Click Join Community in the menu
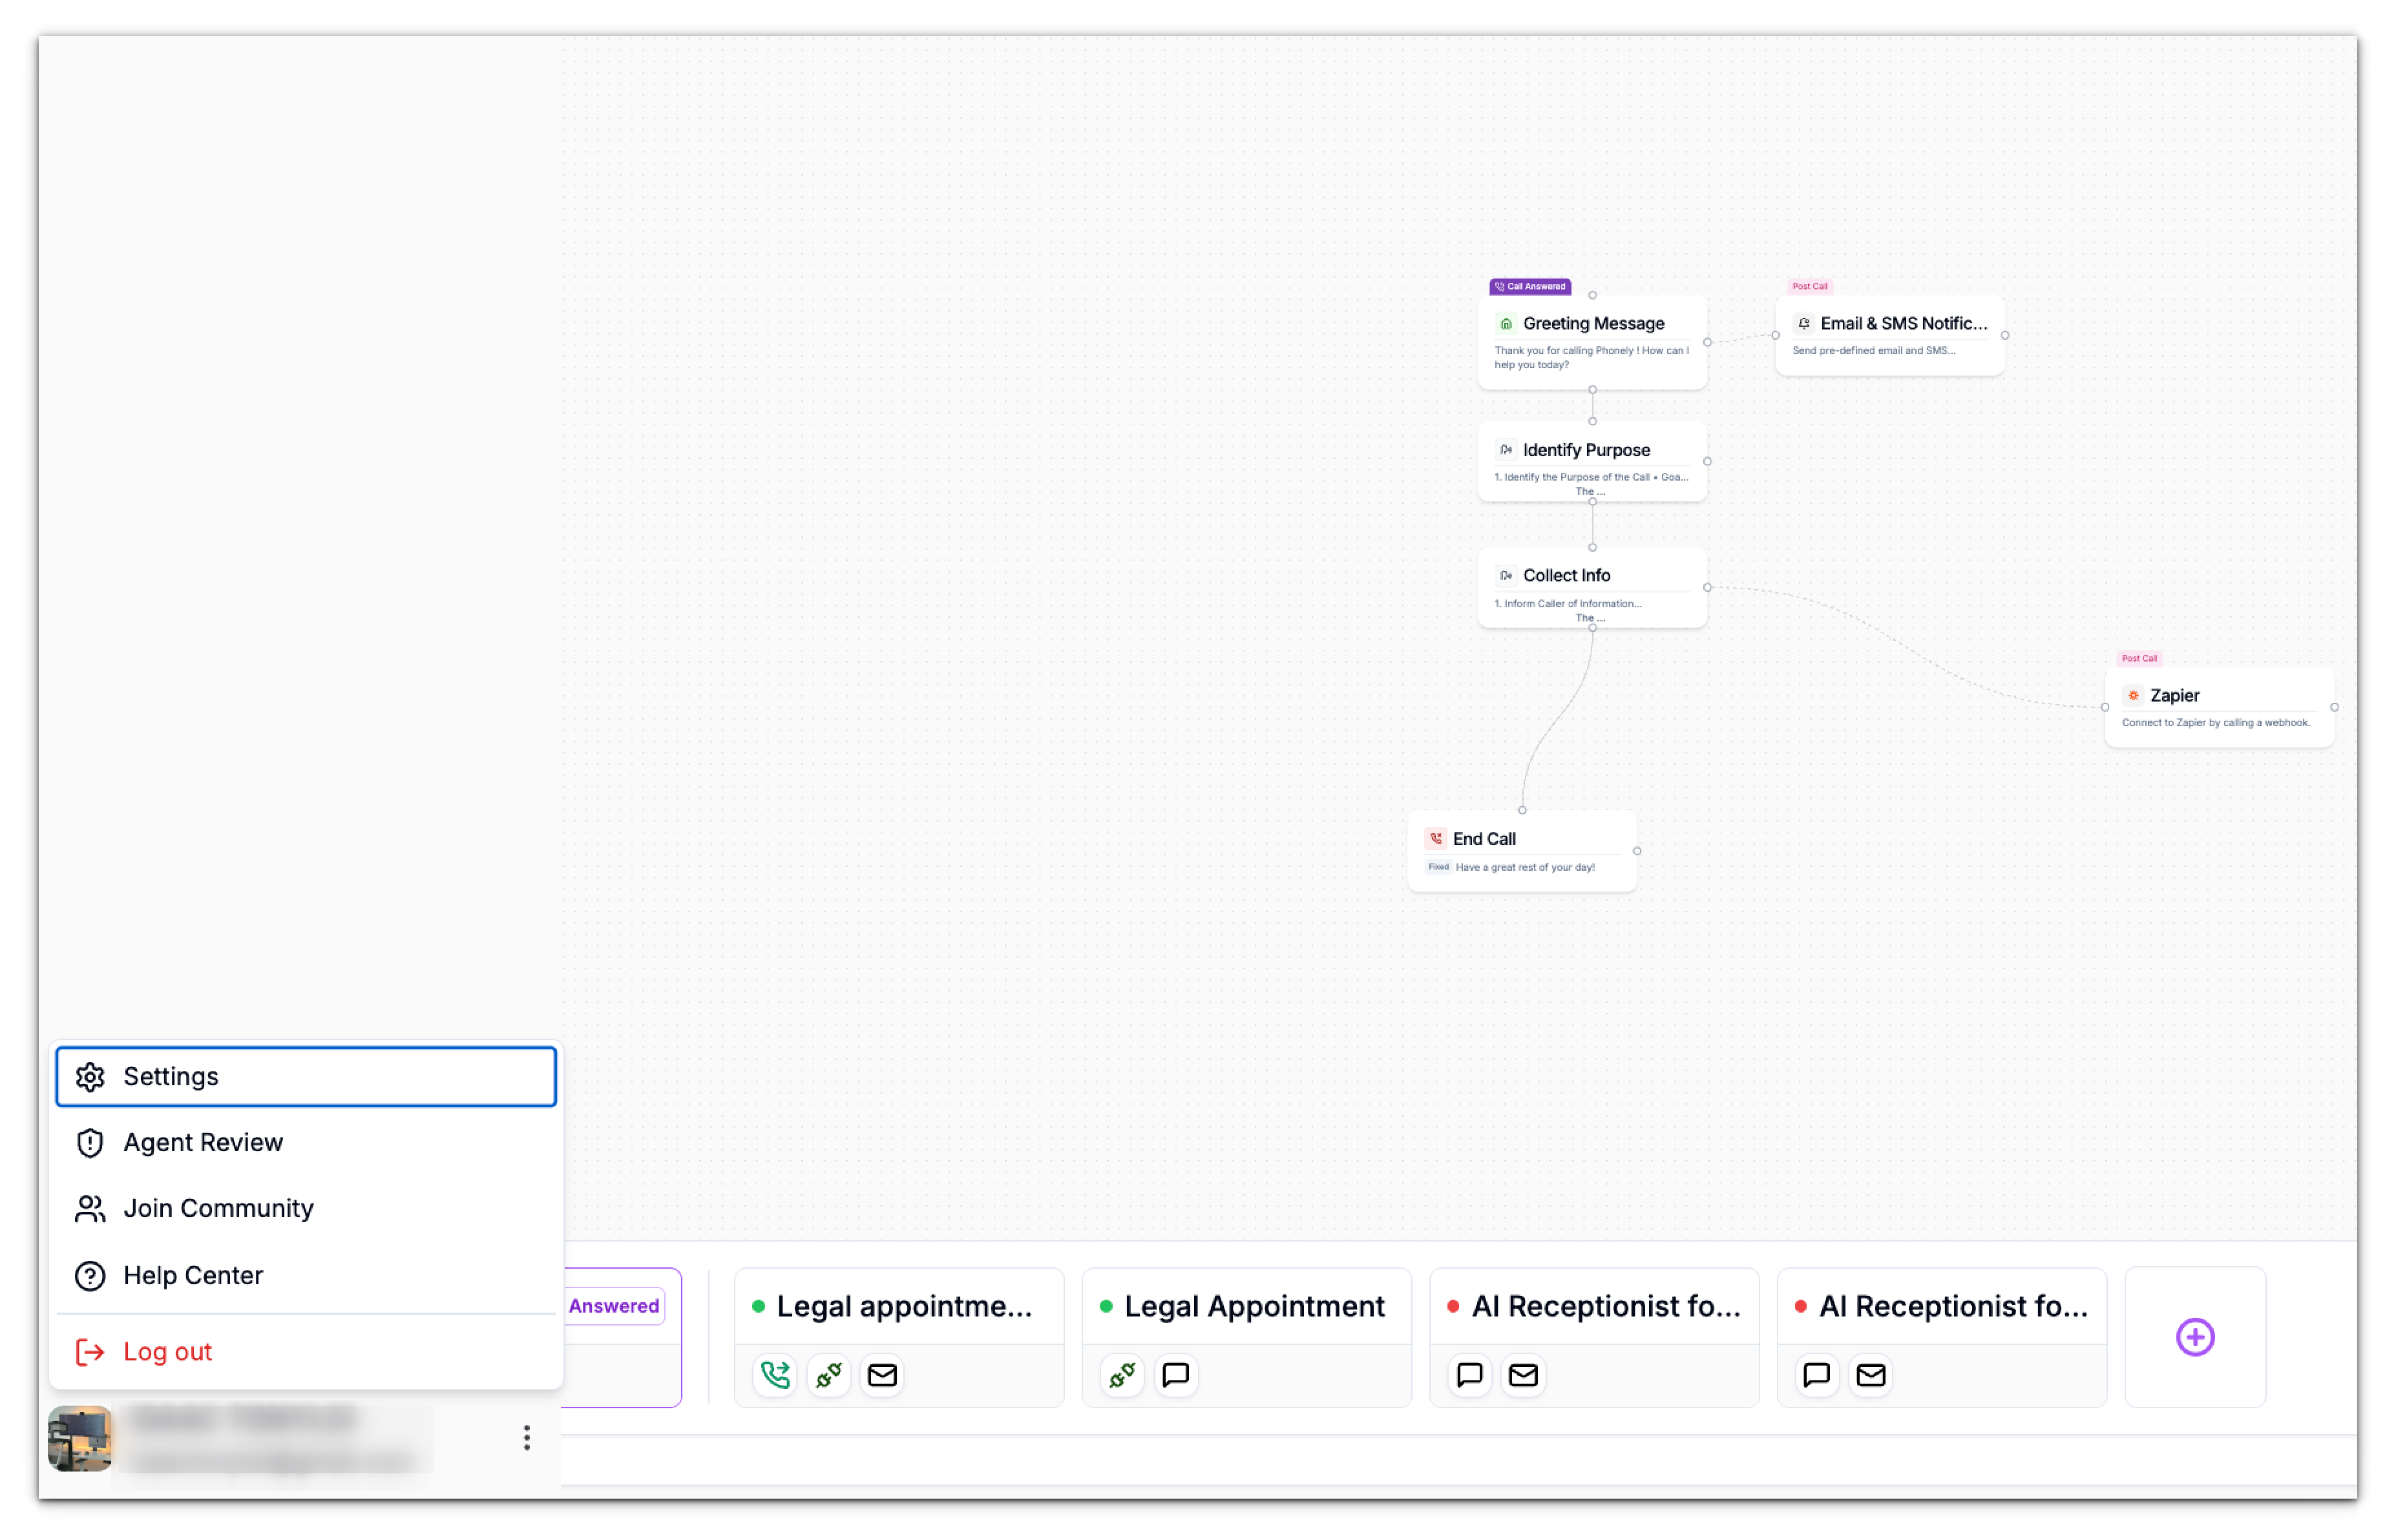This screenshot has width=2396, height=1540. 218,1208
